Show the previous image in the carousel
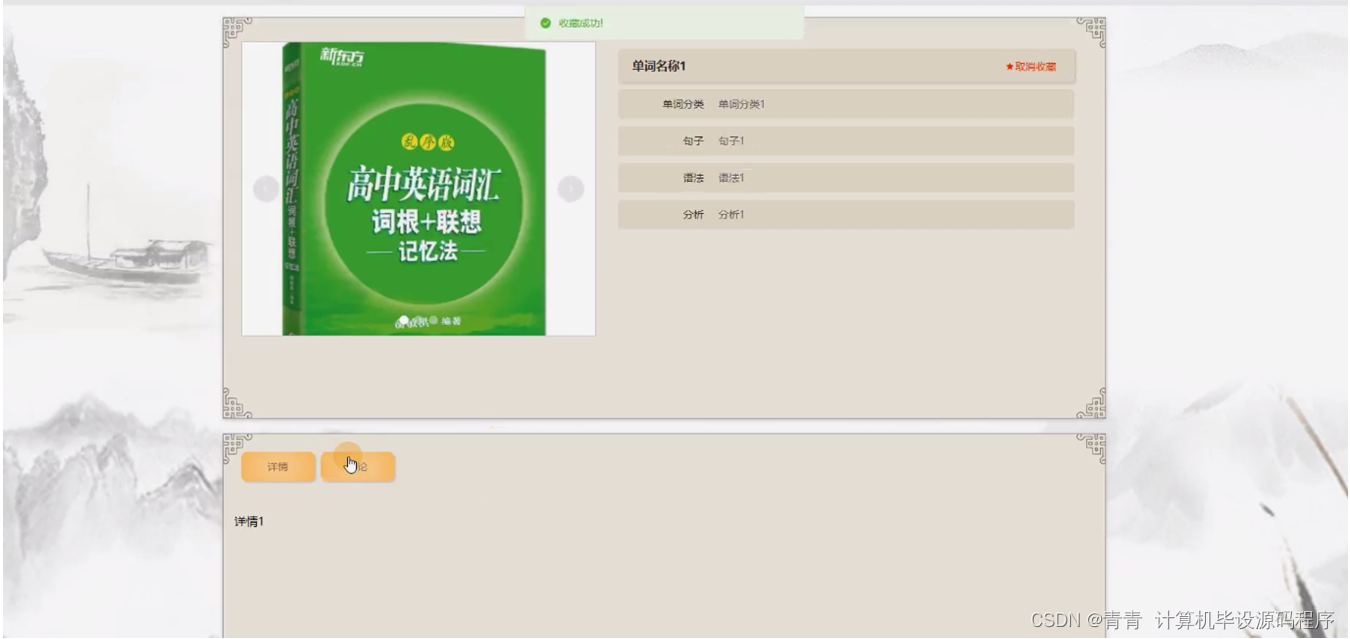Screen dimensions: 1350x639 pos(265,188)
